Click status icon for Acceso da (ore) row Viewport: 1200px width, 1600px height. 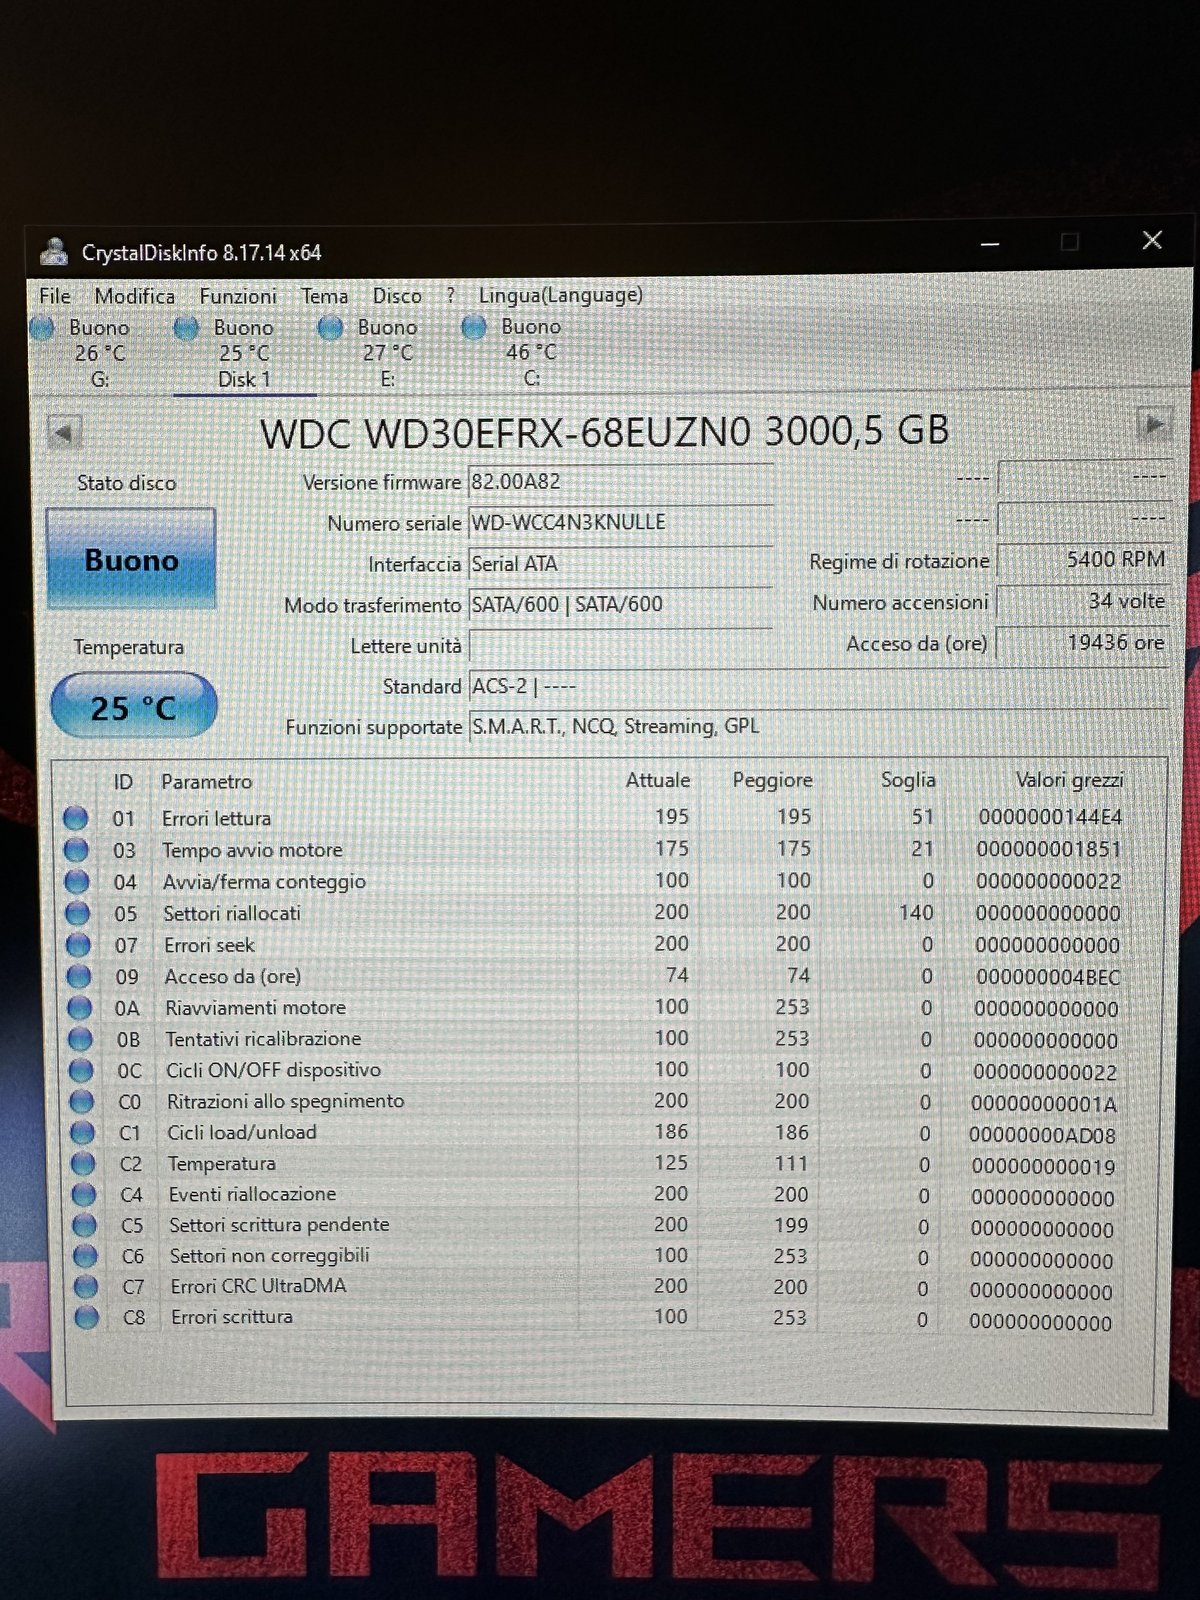tap(79, 976)
